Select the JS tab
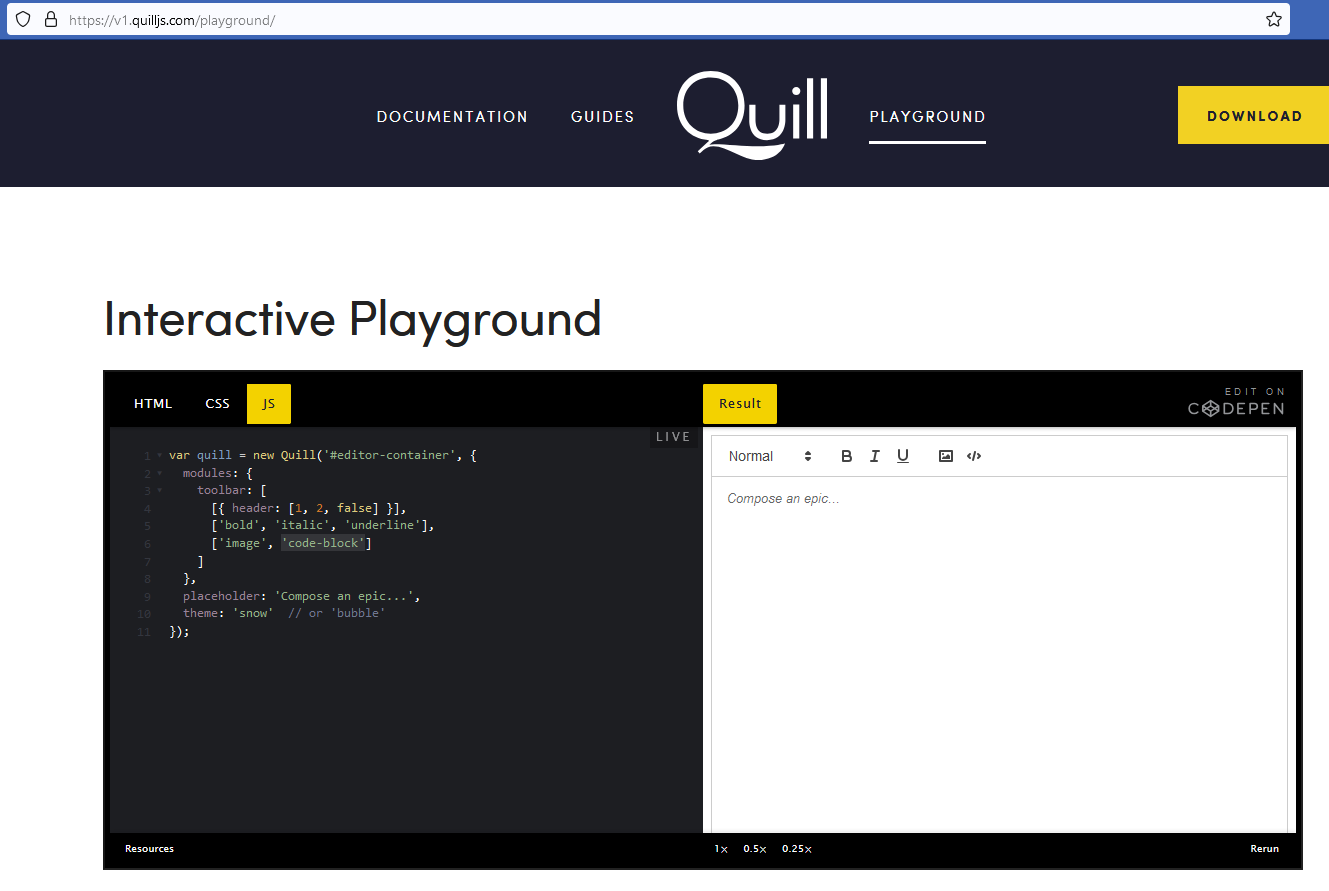This screenshot has width=1329, height=891. (269, 404)
